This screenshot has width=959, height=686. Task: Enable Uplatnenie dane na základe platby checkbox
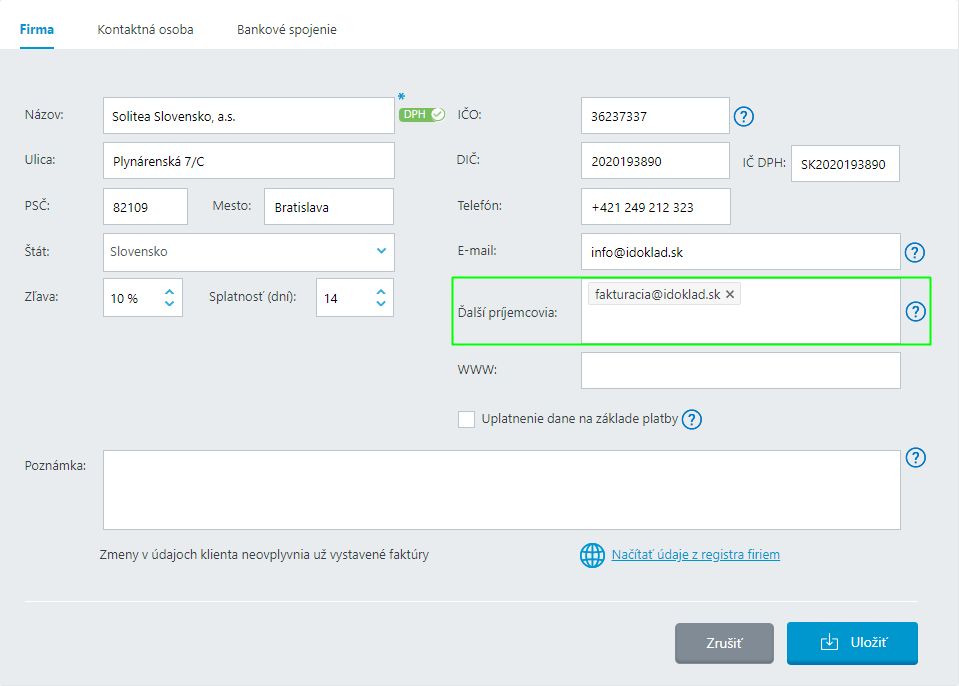coord(466,419)
